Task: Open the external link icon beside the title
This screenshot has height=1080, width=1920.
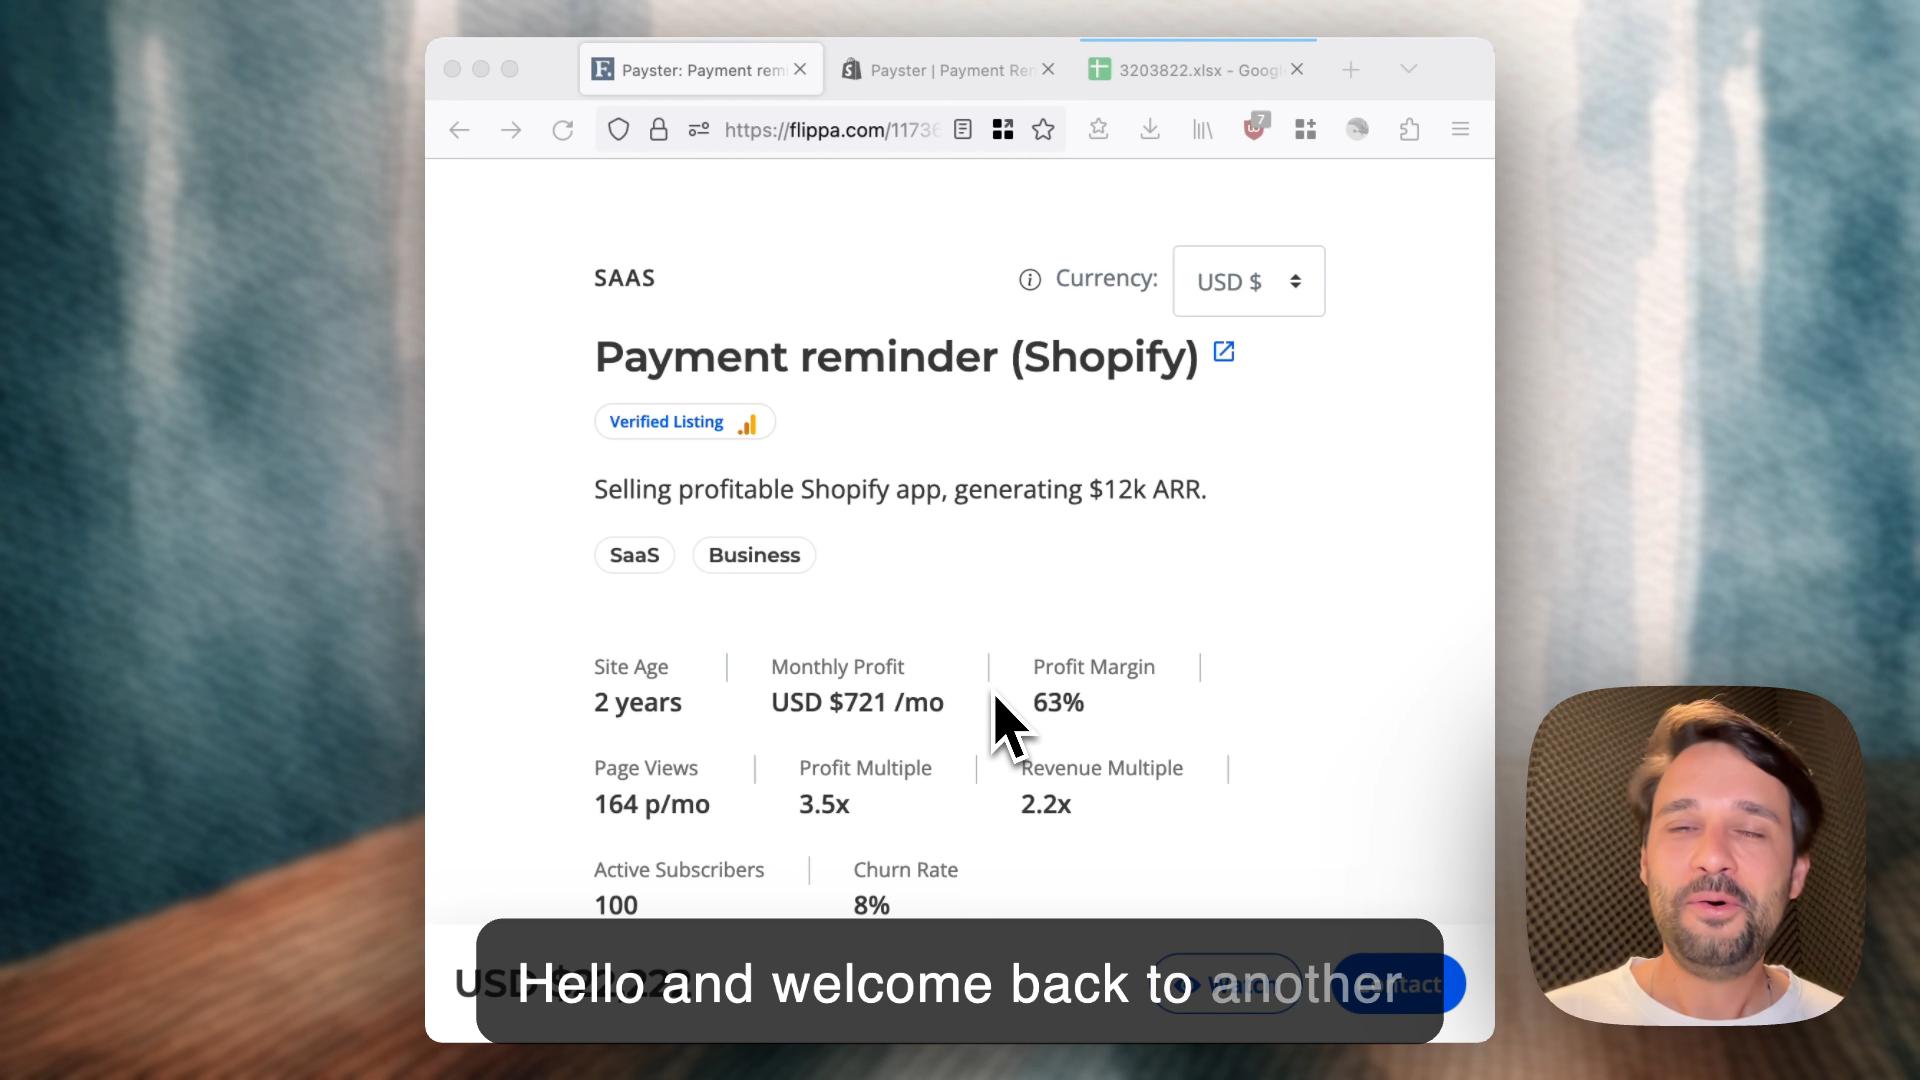Action: point(1224,352)
